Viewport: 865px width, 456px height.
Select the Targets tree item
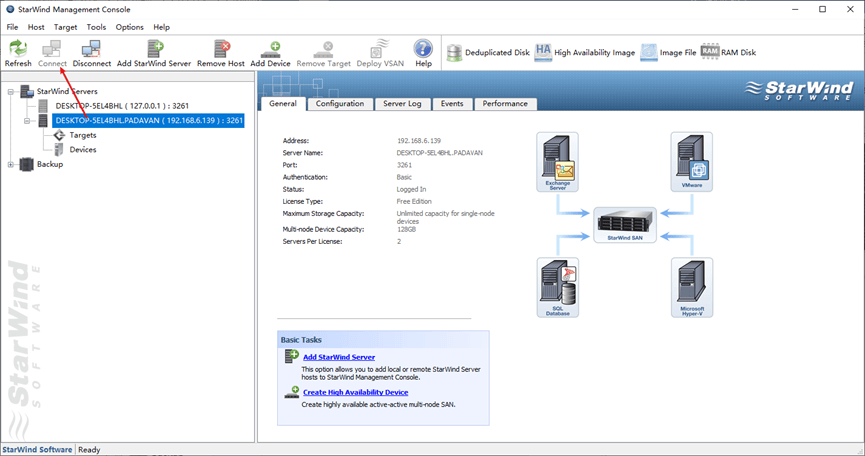(x=83, y=135)
